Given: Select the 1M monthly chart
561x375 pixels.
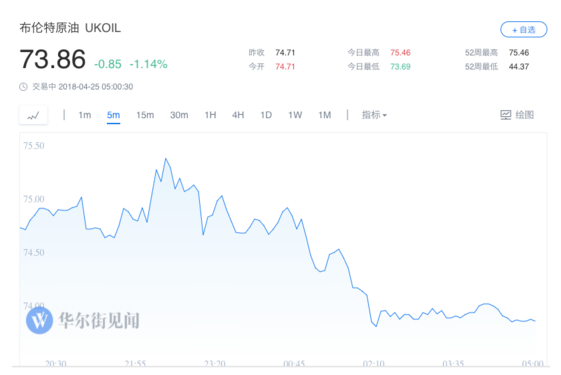Looking at the screenshot, I should point(325,115).
